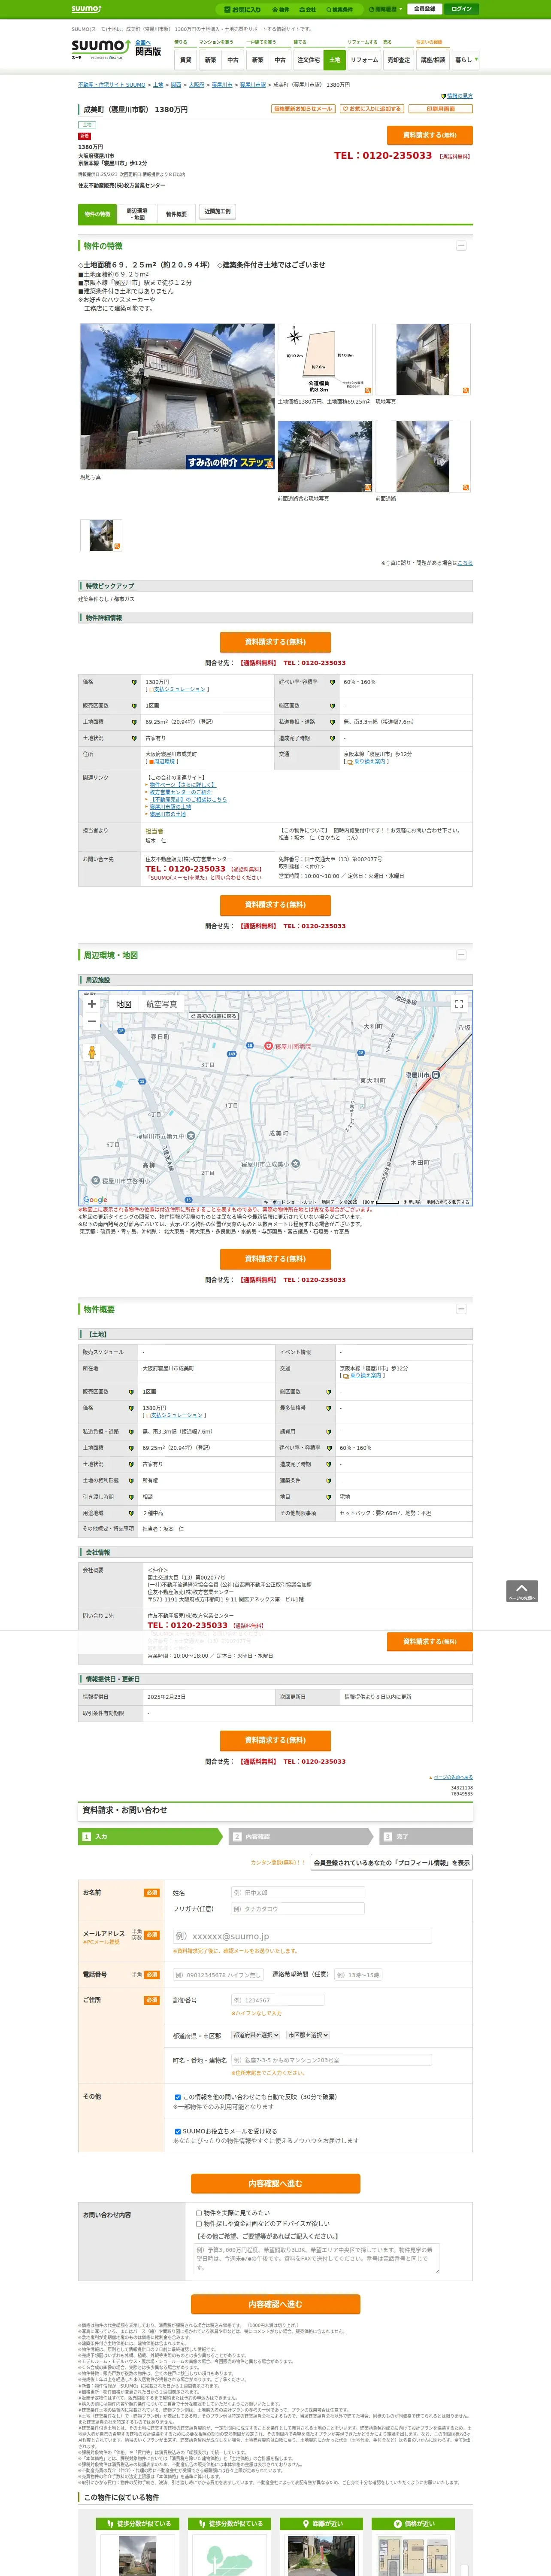Zoom out on the map
This screenshot has height=2576, width=551.
click(x=92, y=1022)
